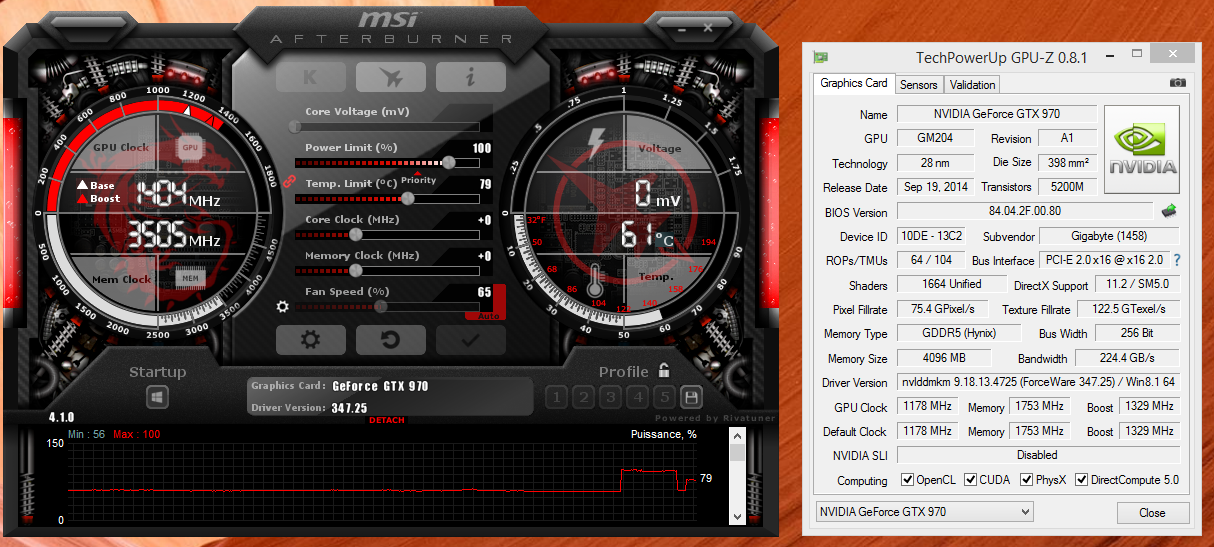The image size is (1214, 547).
Task: Select profile slot 5
Action: point(665,397)
